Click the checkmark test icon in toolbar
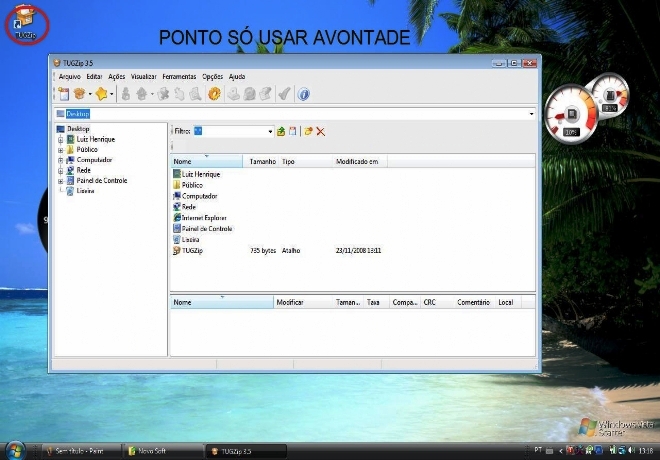The image size is (660, 460). point(284,93)
